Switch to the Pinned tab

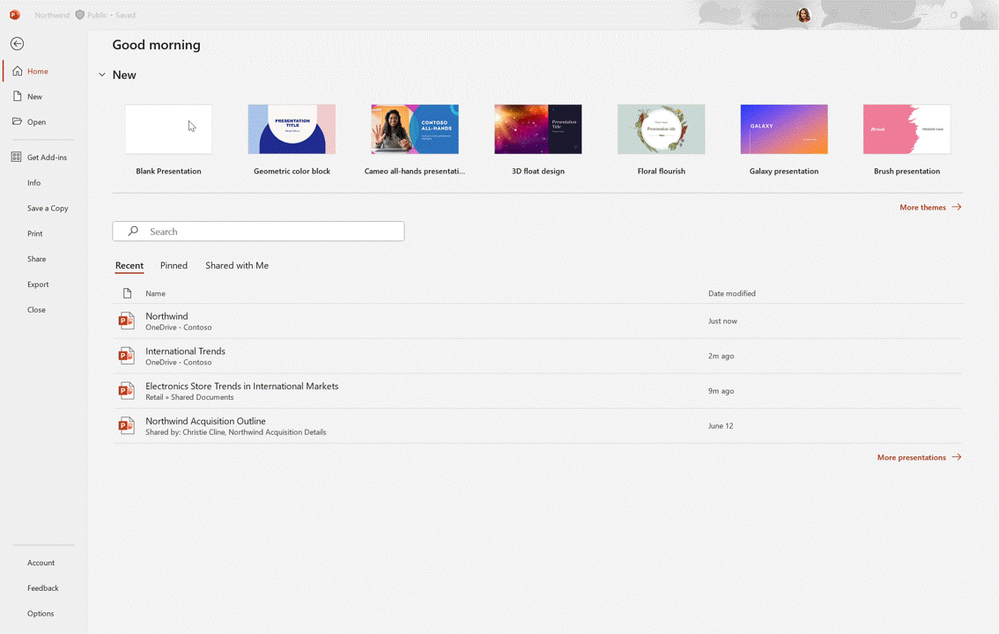[x=174, y=266]
